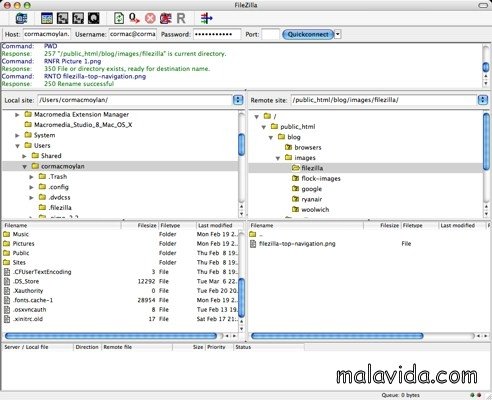Disconnect from the current server

[x=165, y=18]
